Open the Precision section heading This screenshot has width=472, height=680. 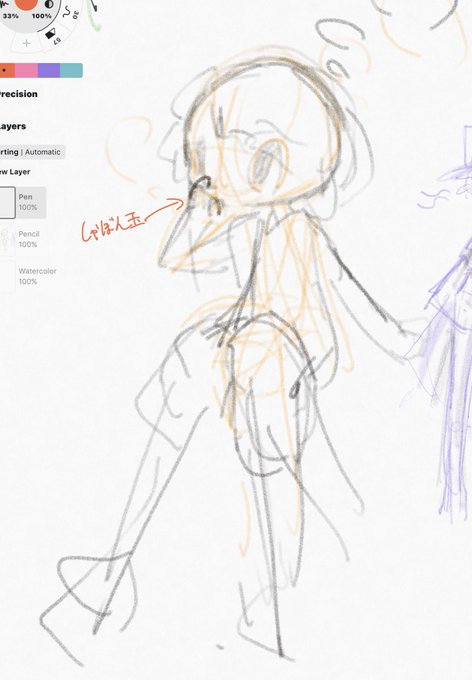18,94
